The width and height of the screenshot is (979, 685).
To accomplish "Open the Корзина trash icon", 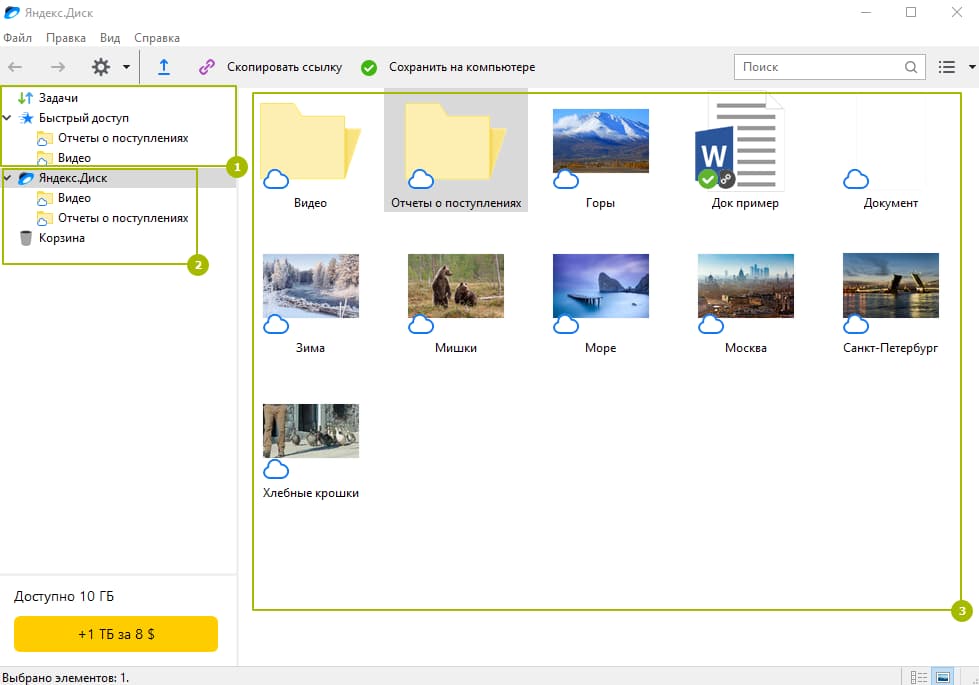I will point(26,238).
